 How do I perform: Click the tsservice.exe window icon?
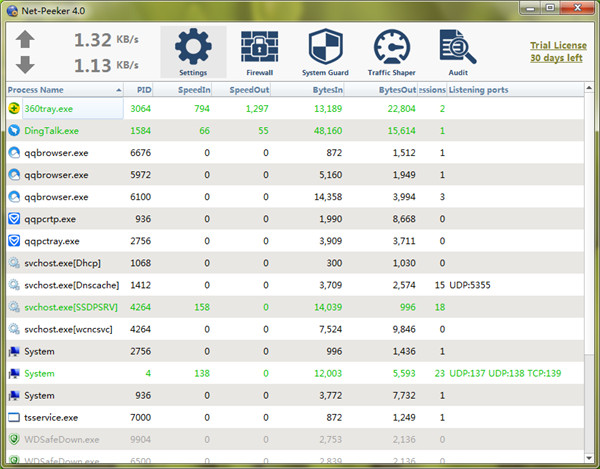pyautogui.click(x=14, y=417)
